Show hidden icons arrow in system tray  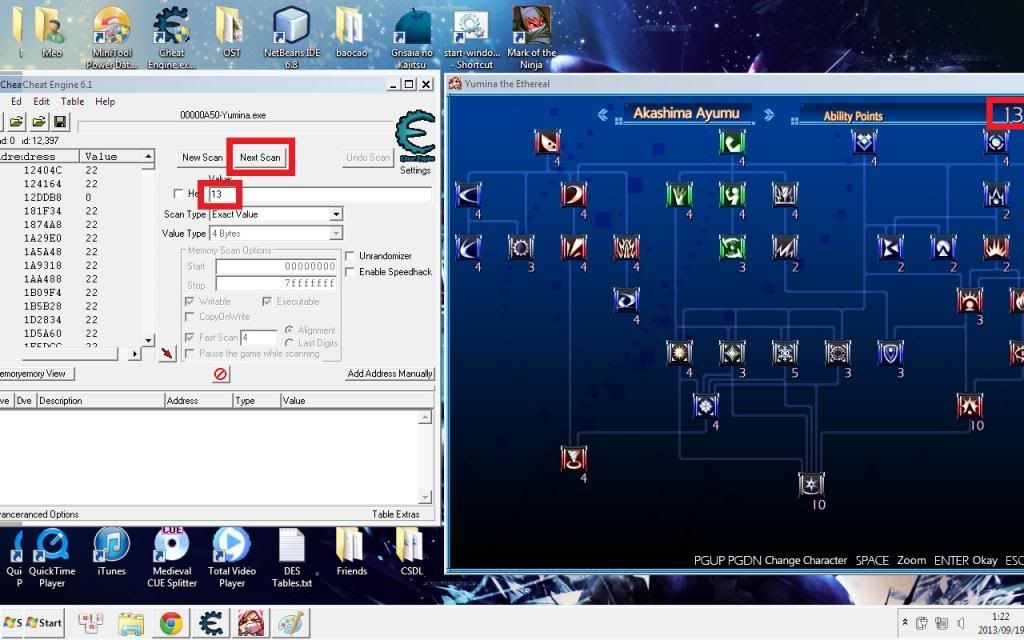pyautogui.click(x=905, y=622)
